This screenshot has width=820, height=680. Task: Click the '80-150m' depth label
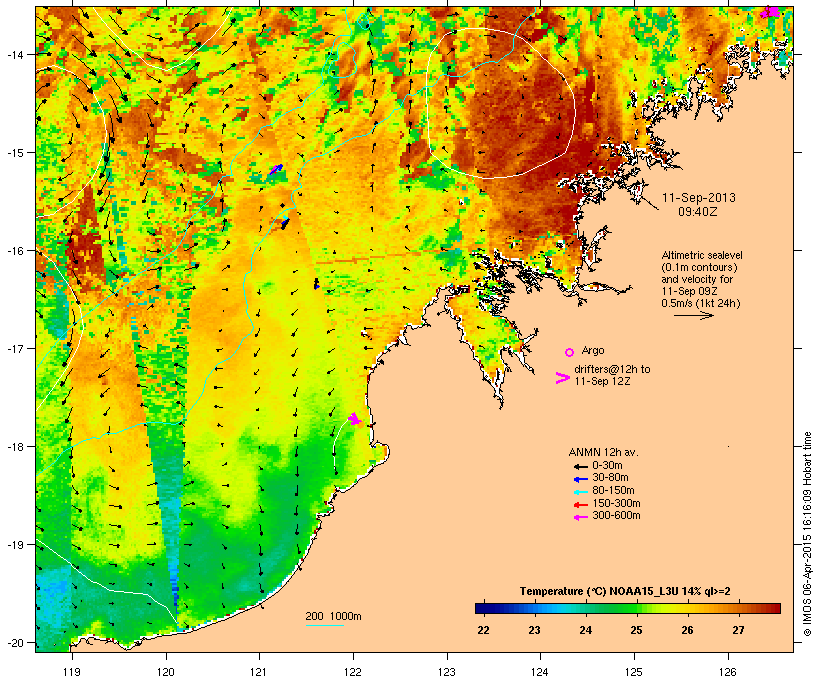pos(613,491)
